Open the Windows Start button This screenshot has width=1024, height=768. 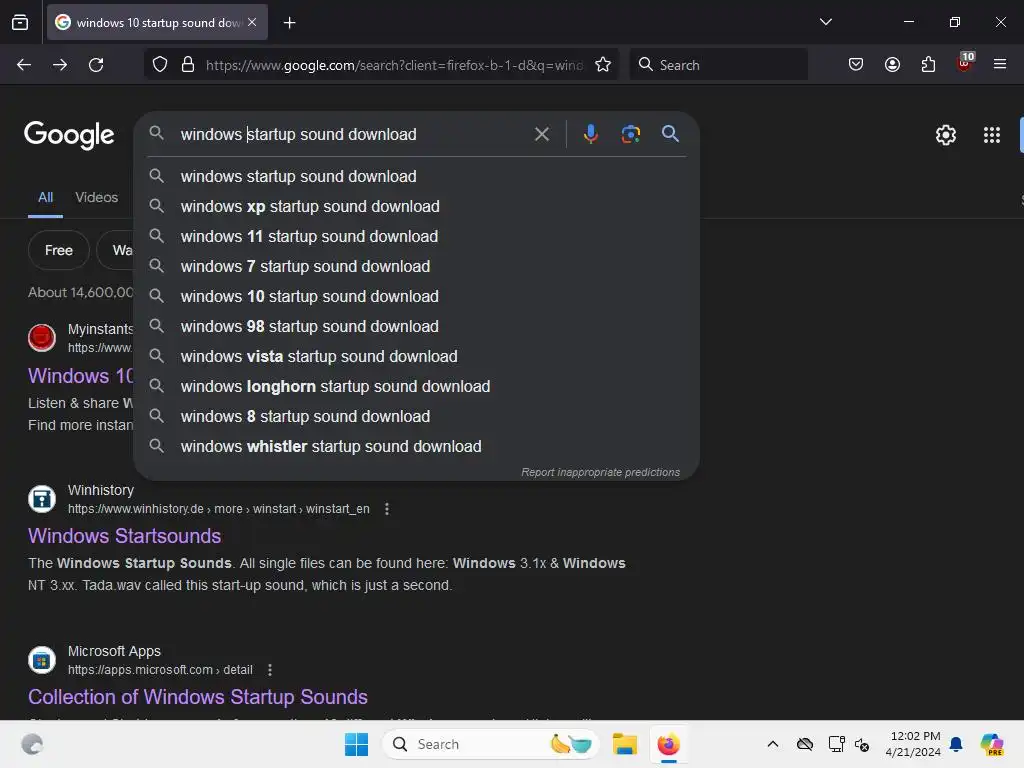[357, 744]
